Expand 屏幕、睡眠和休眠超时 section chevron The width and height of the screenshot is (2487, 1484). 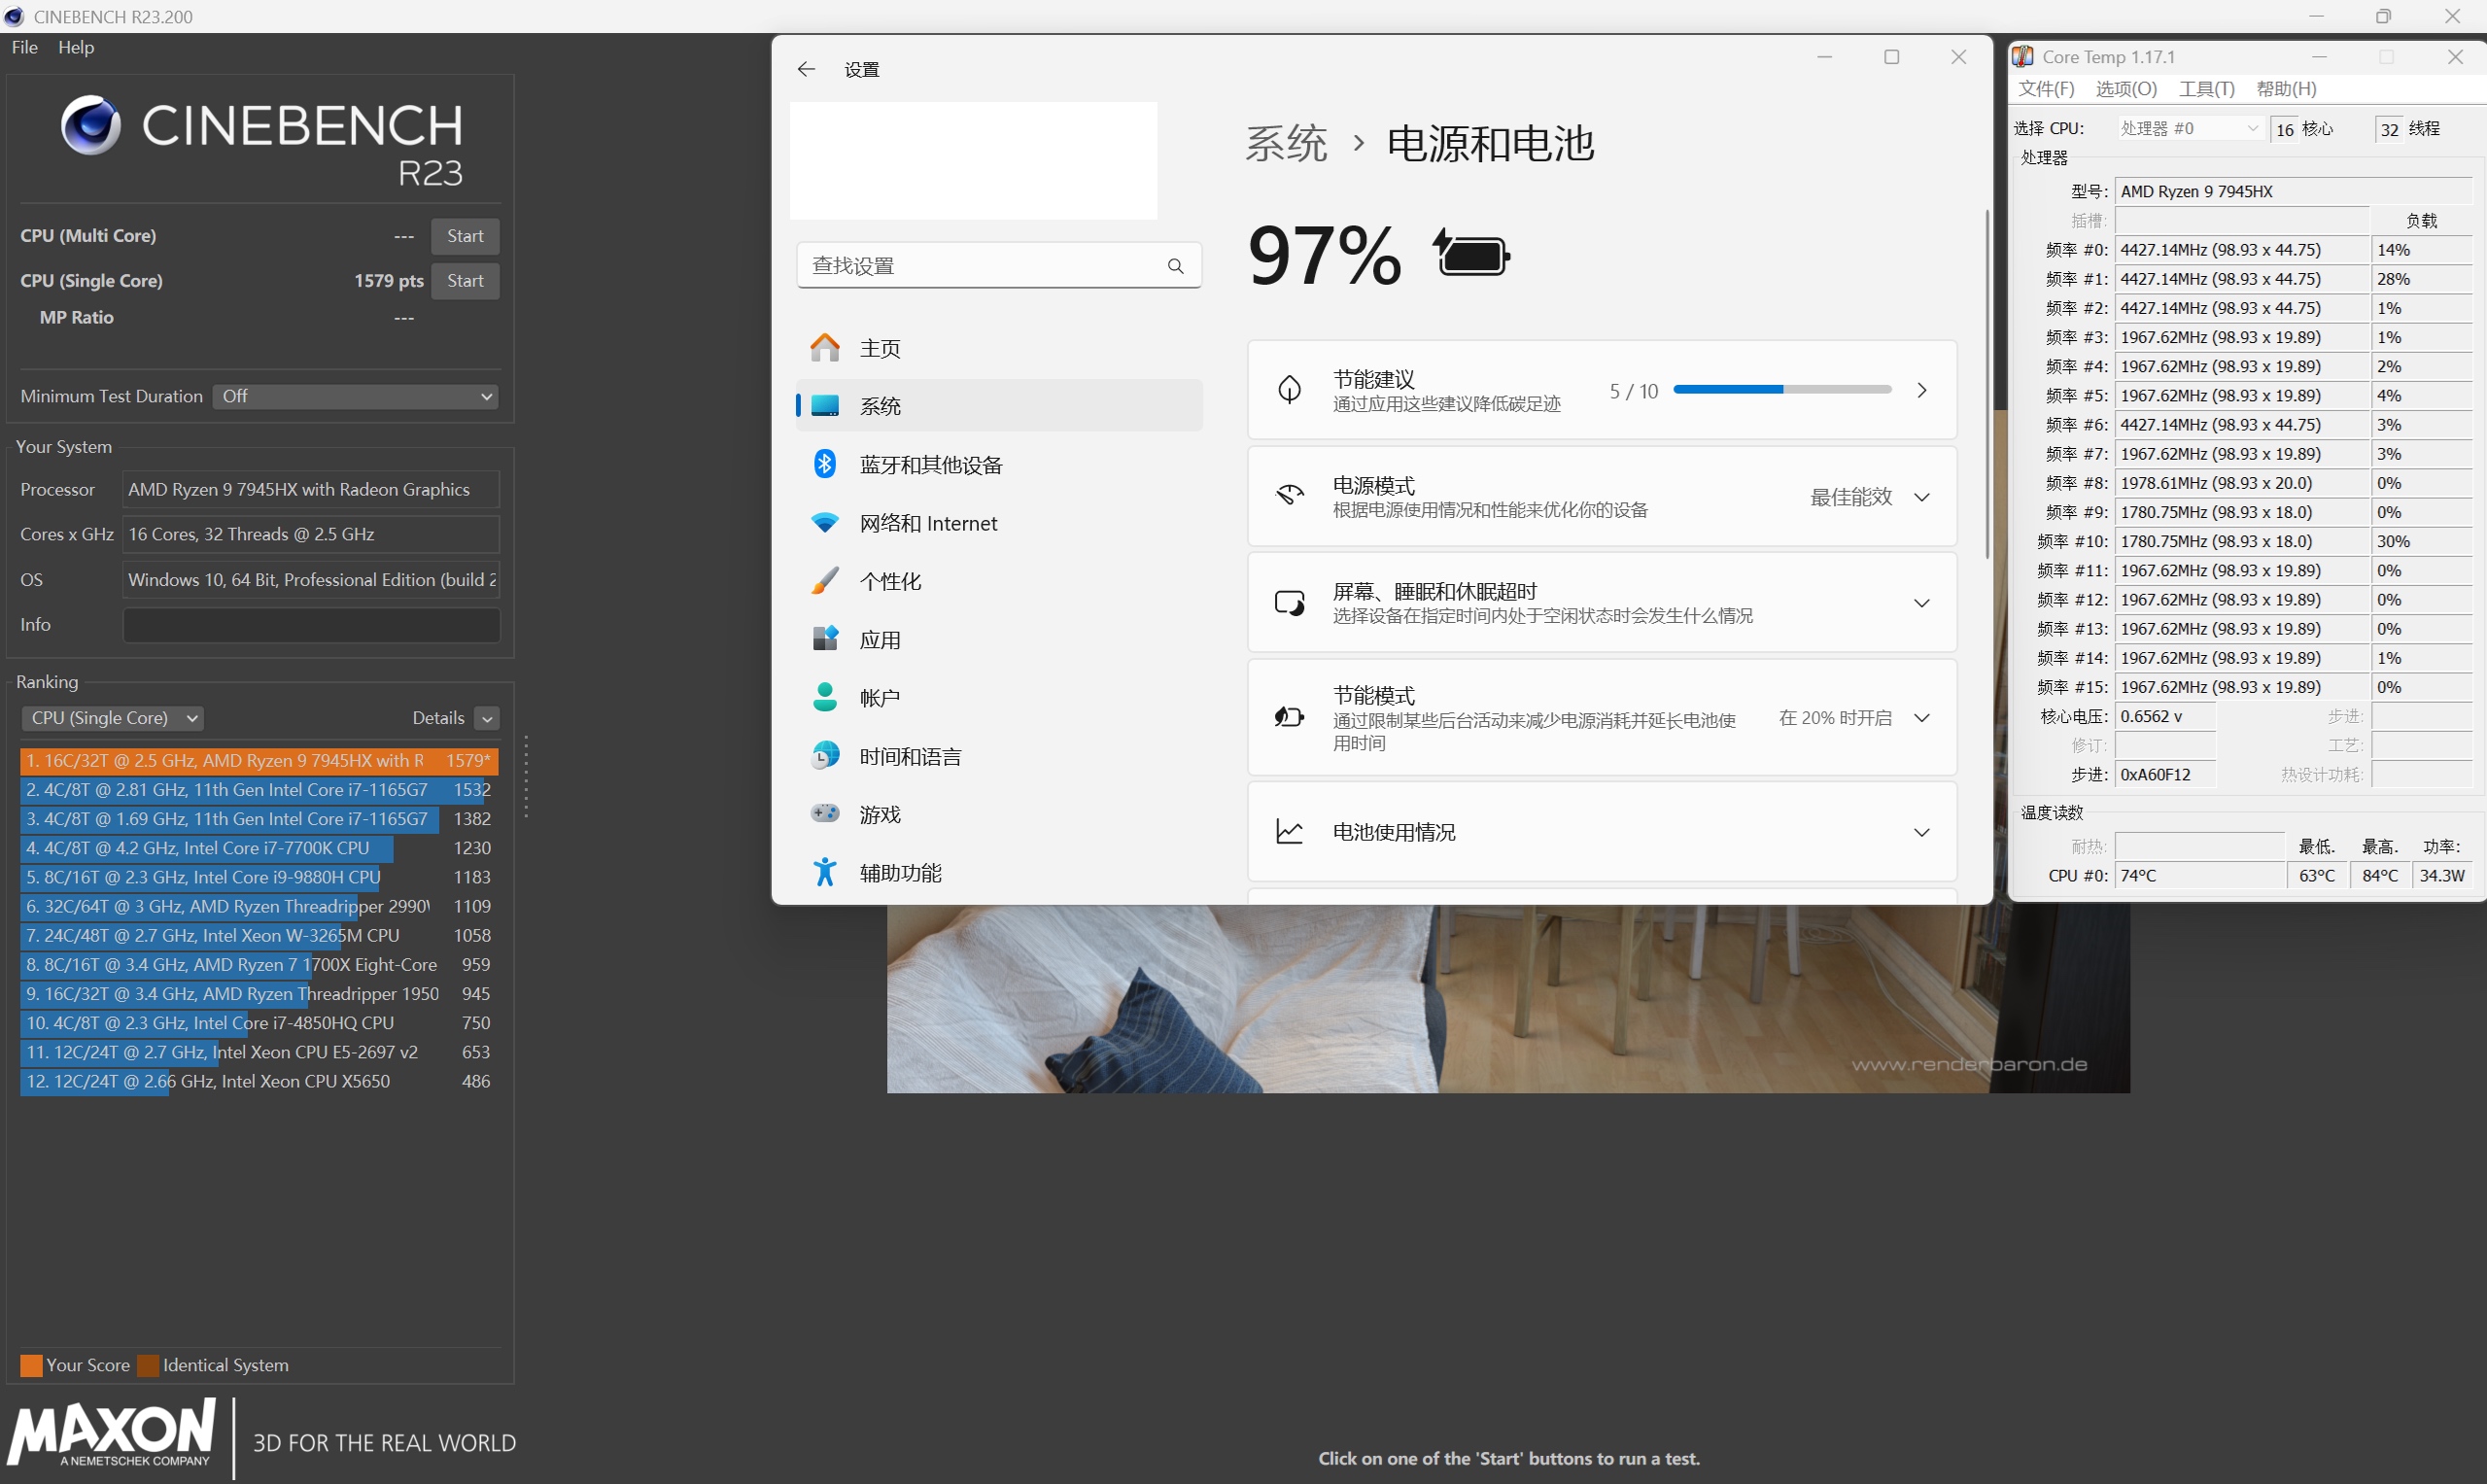pos(1921,603)
